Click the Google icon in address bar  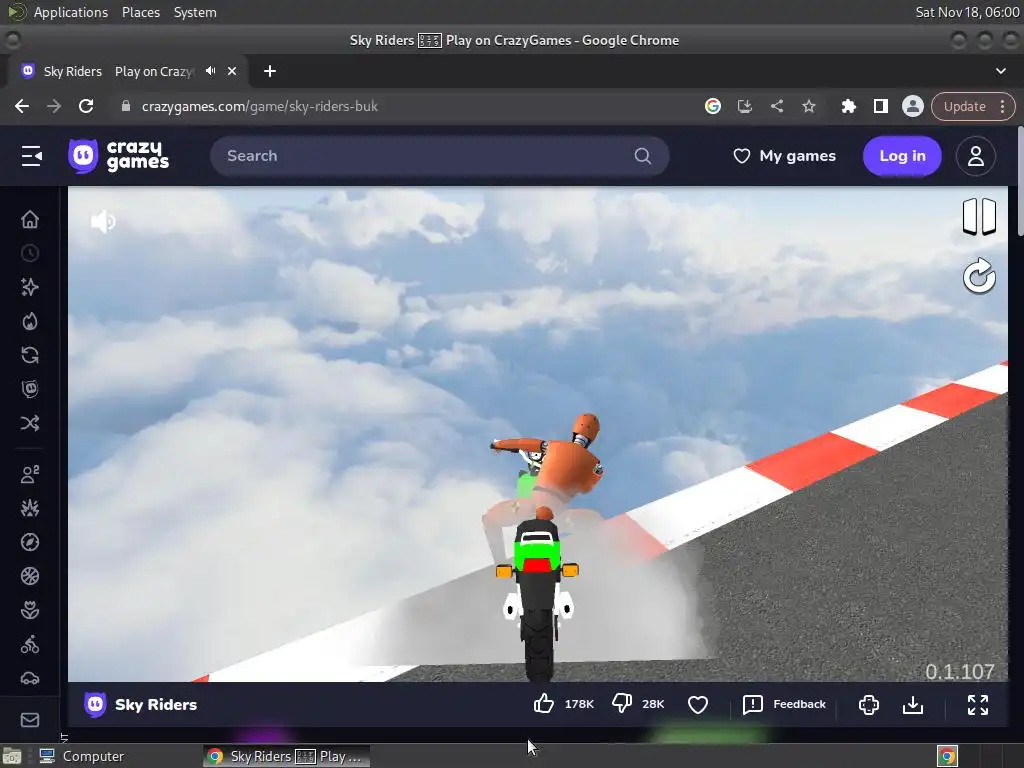point(712,106)
